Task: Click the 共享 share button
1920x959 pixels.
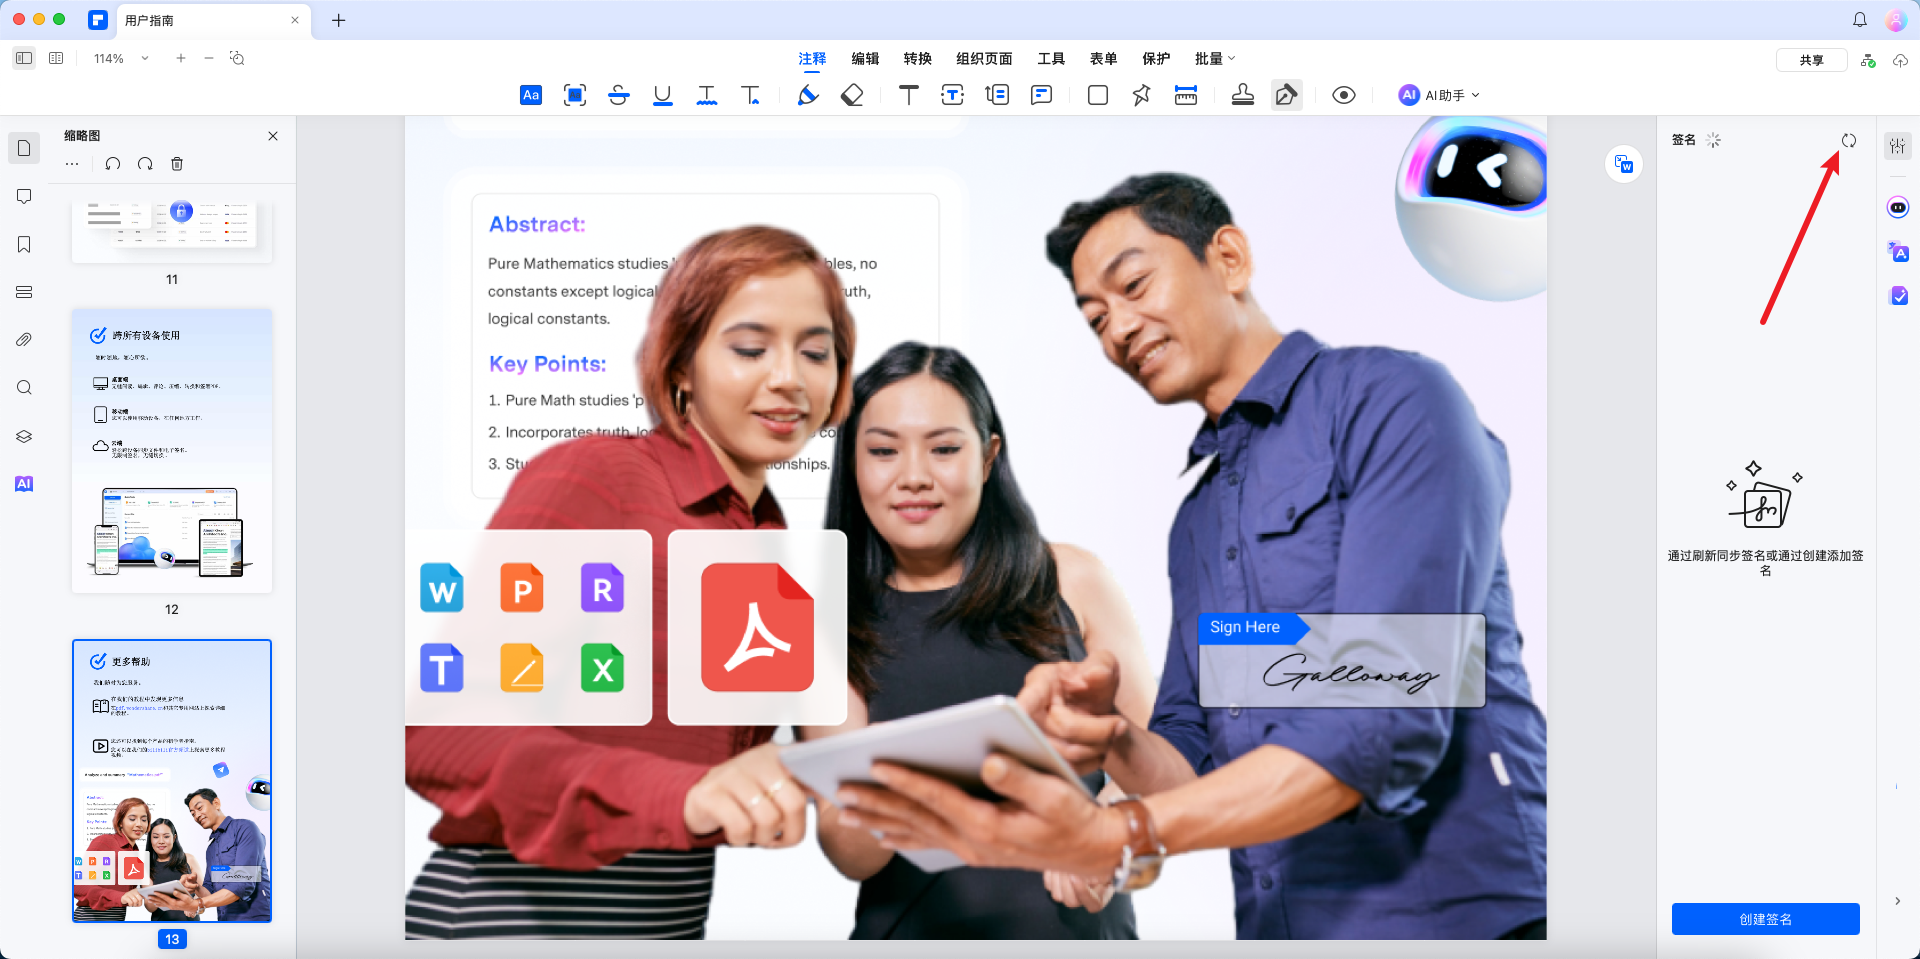Action: click(x=1811, y=60)
